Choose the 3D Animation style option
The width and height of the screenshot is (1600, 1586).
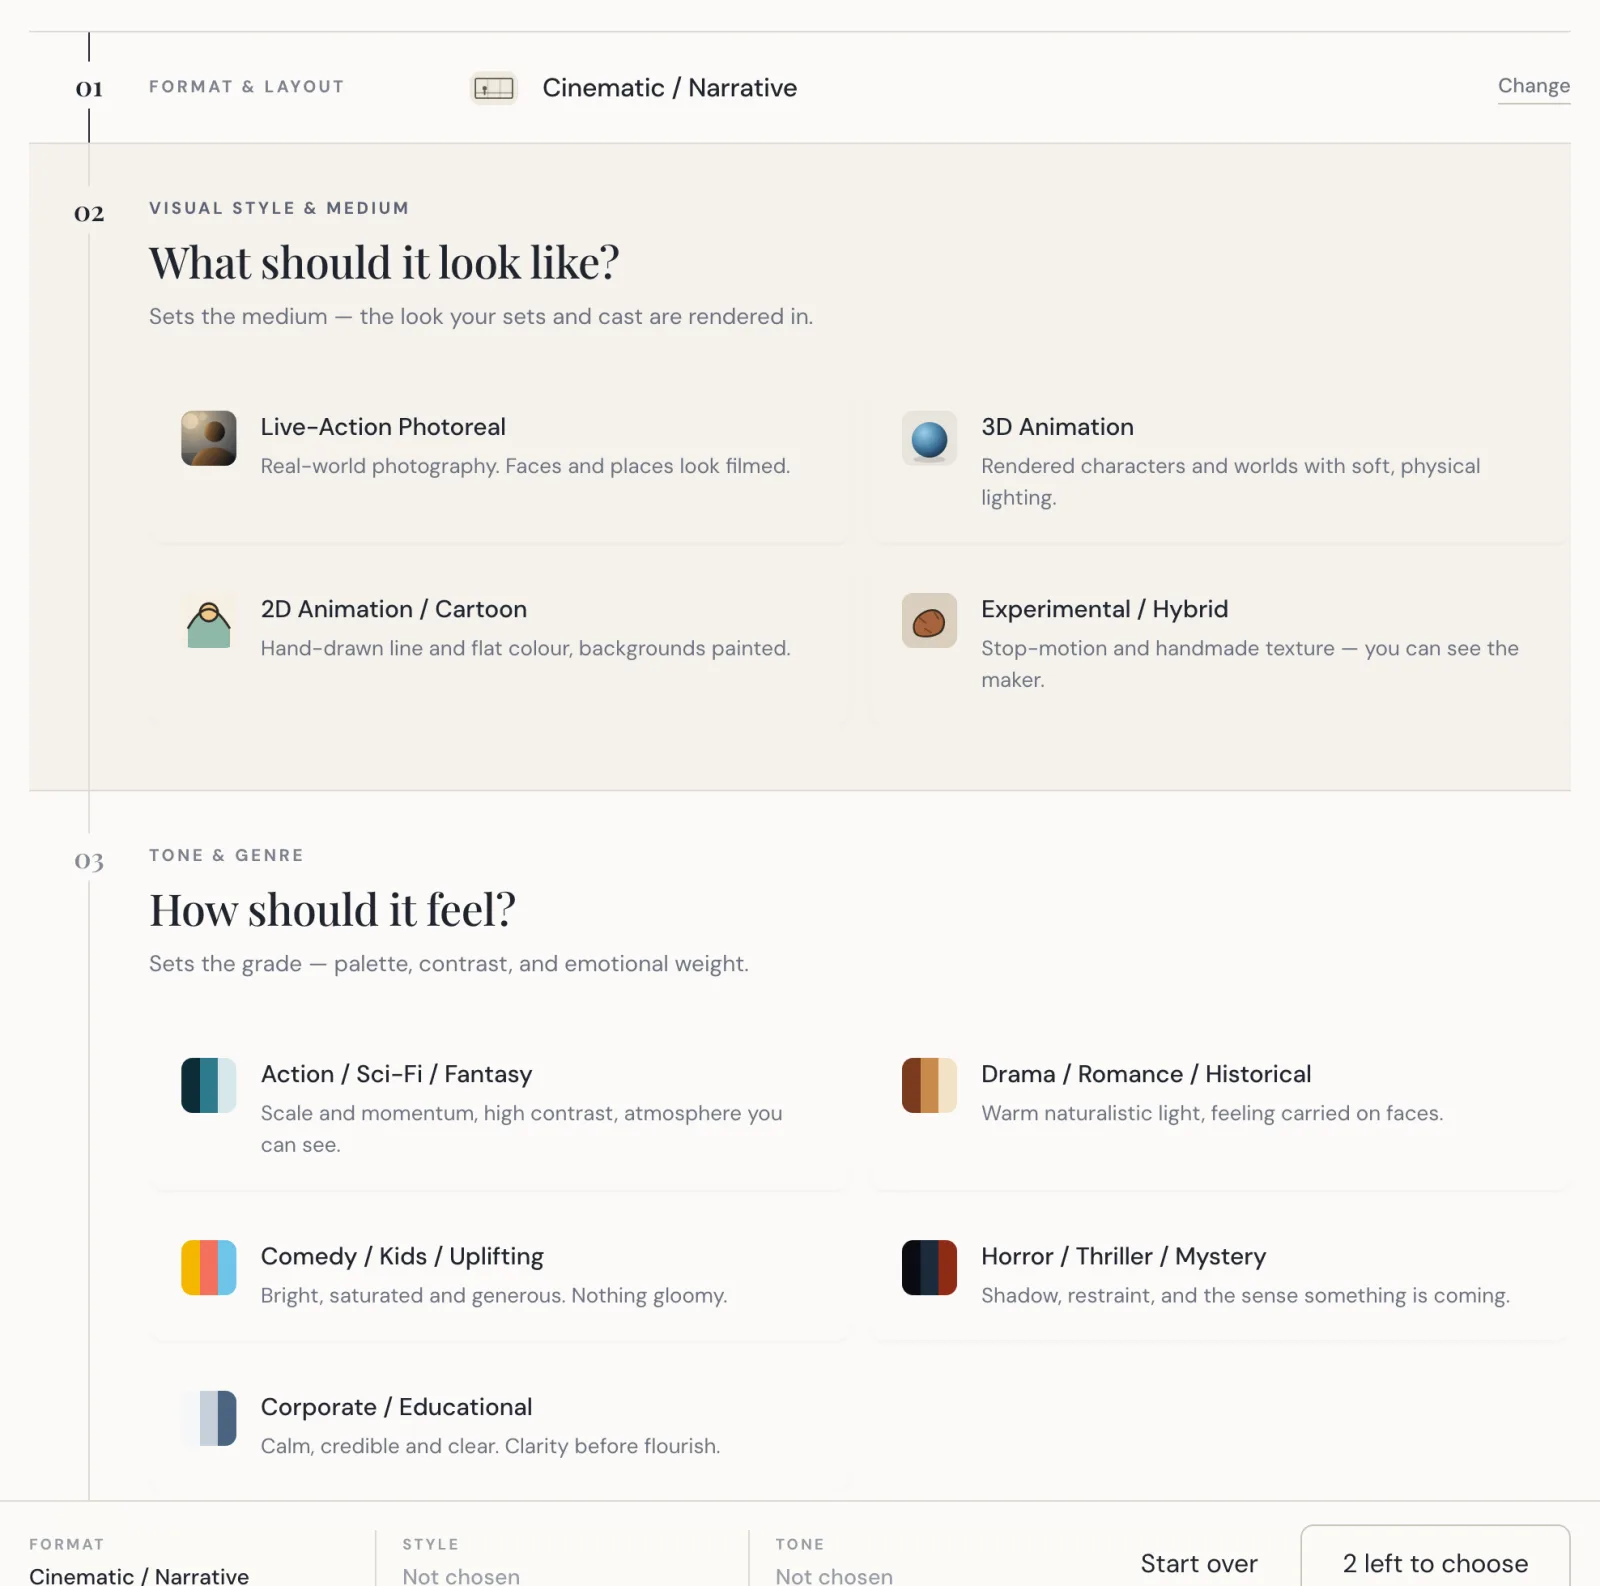[x=1220, y=464]
